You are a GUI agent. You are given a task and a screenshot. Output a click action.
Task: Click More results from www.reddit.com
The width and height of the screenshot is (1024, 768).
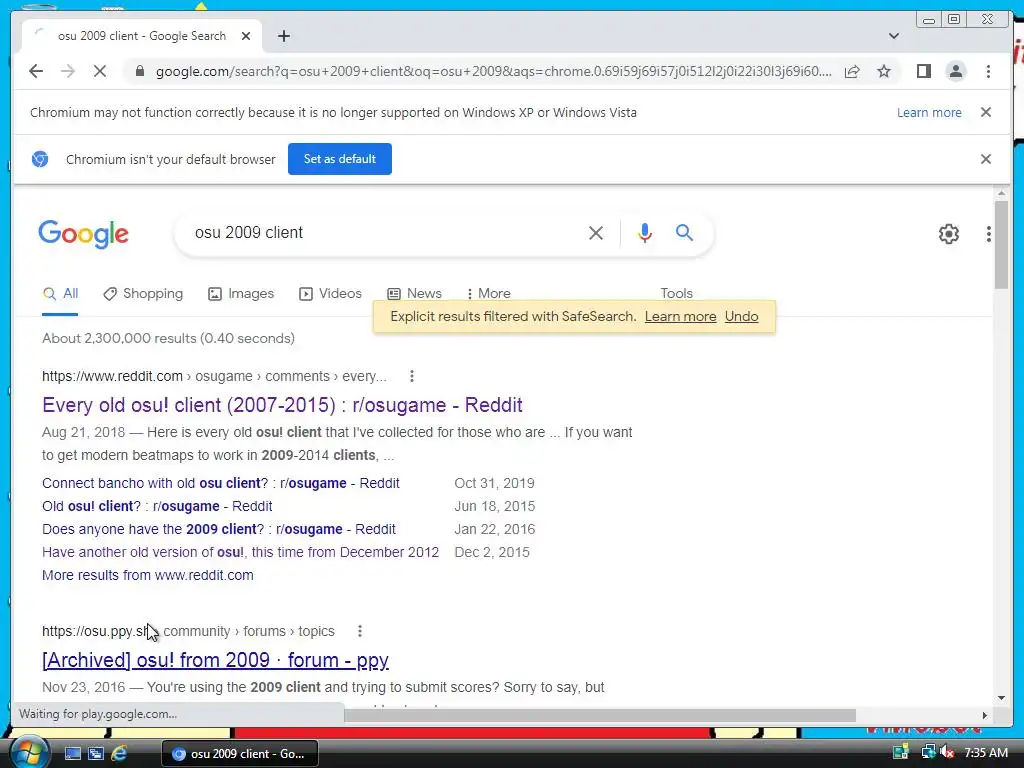point(148,575)
